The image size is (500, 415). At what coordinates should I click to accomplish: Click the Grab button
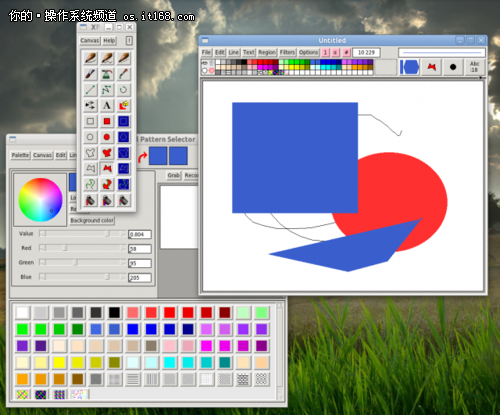[174, 175]
